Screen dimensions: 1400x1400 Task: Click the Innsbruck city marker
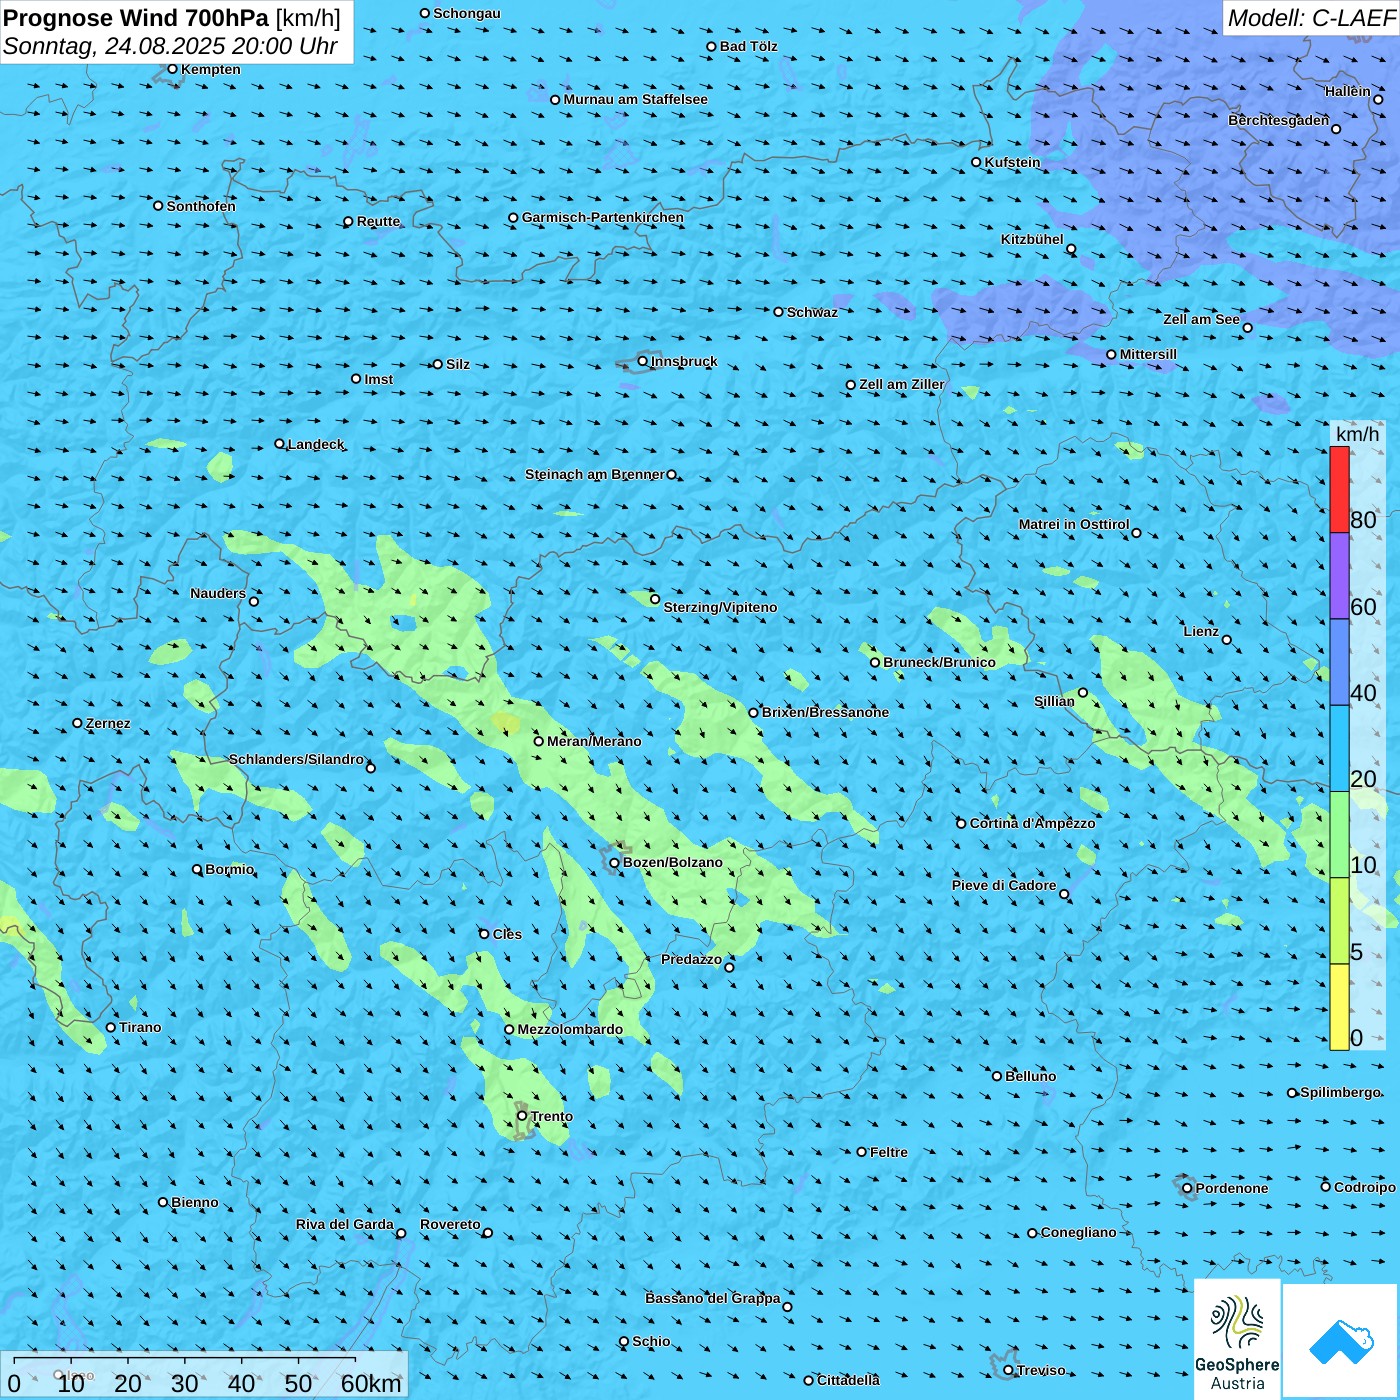pos(643,361)
